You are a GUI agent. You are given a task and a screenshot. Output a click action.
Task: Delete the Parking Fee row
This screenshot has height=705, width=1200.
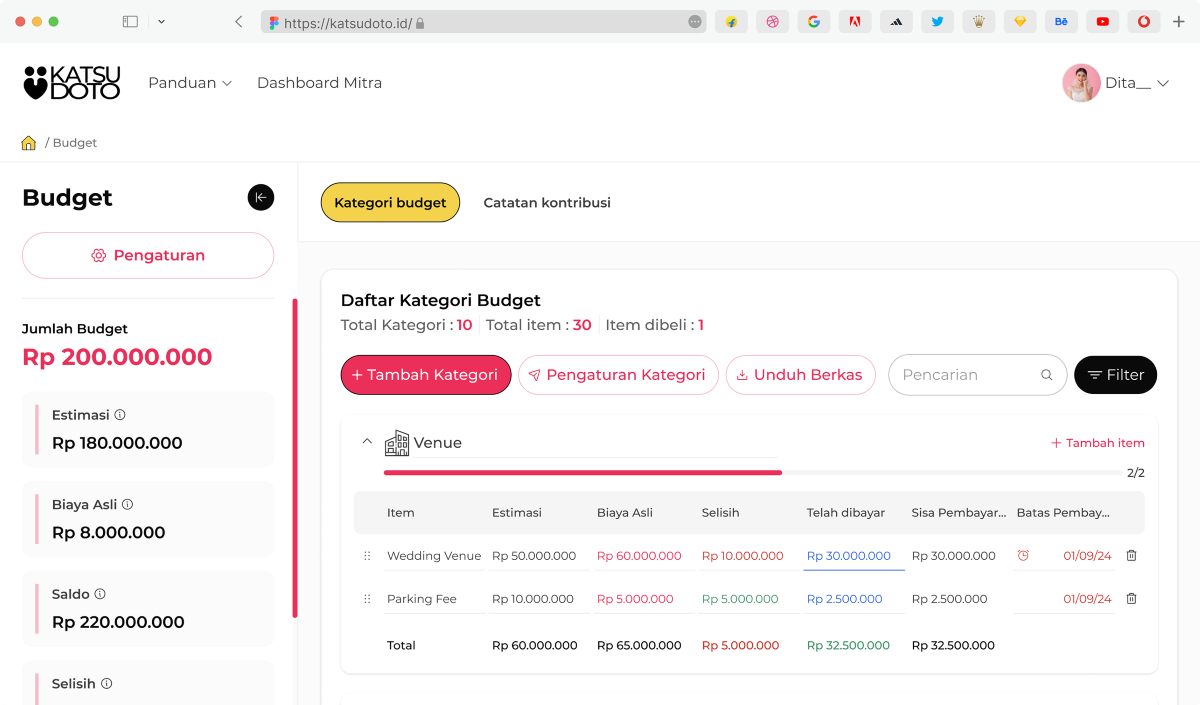click(x=1131, y=599)
